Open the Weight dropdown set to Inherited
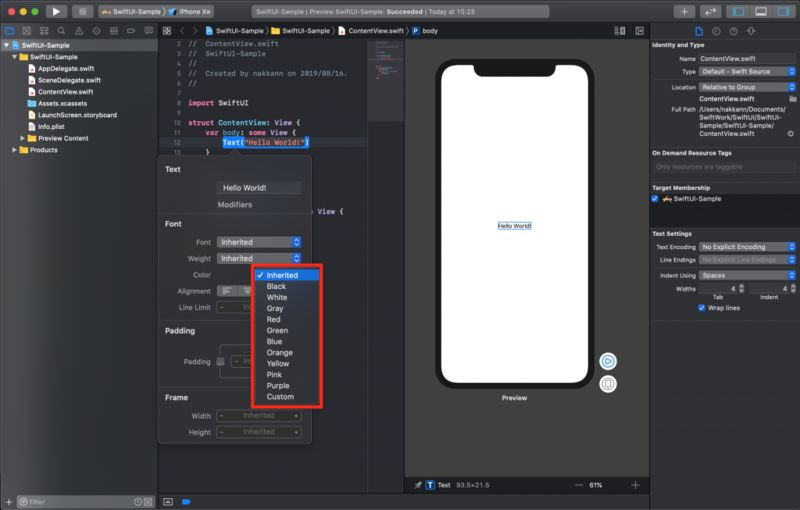The width and height of the screenshot is (800, 510). [x=259, y=259]
